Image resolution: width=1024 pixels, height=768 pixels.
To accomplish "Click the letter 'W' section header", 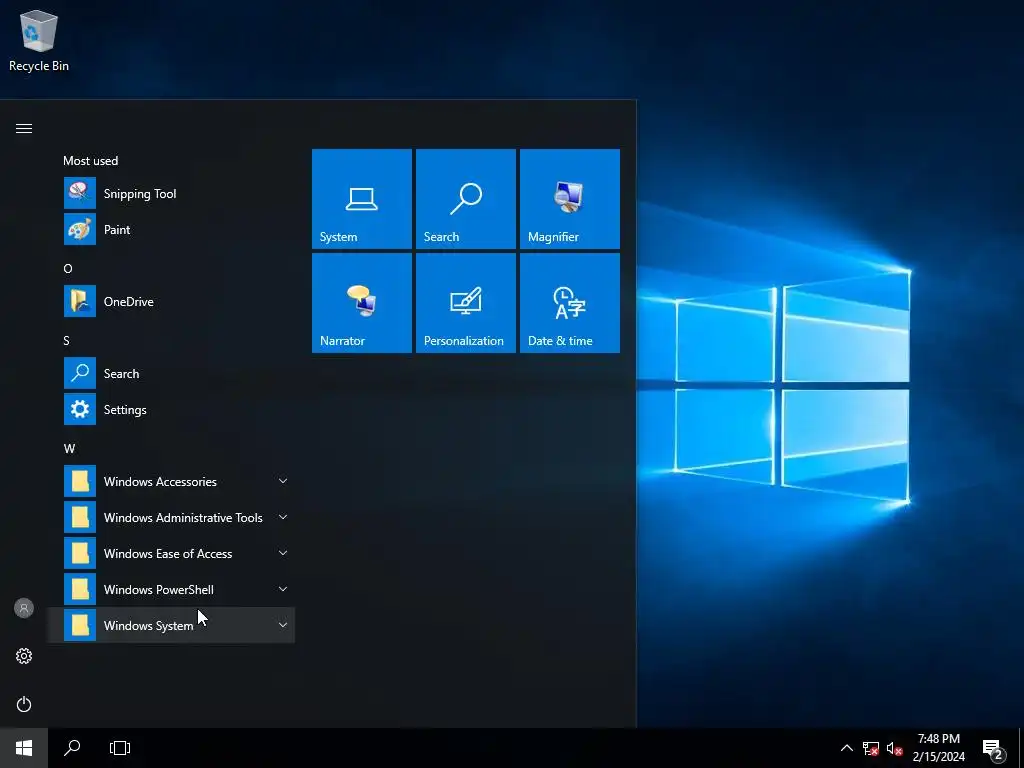I will click(69, 449).
